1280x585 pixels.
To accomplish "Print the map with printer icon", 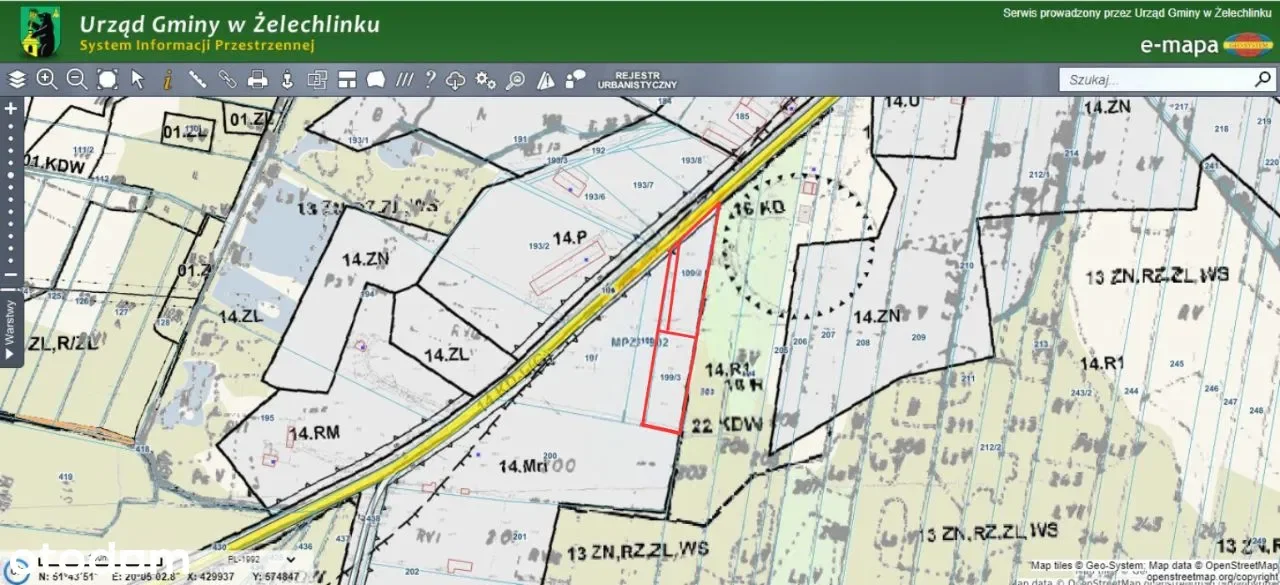I will (x=258, y=80).
